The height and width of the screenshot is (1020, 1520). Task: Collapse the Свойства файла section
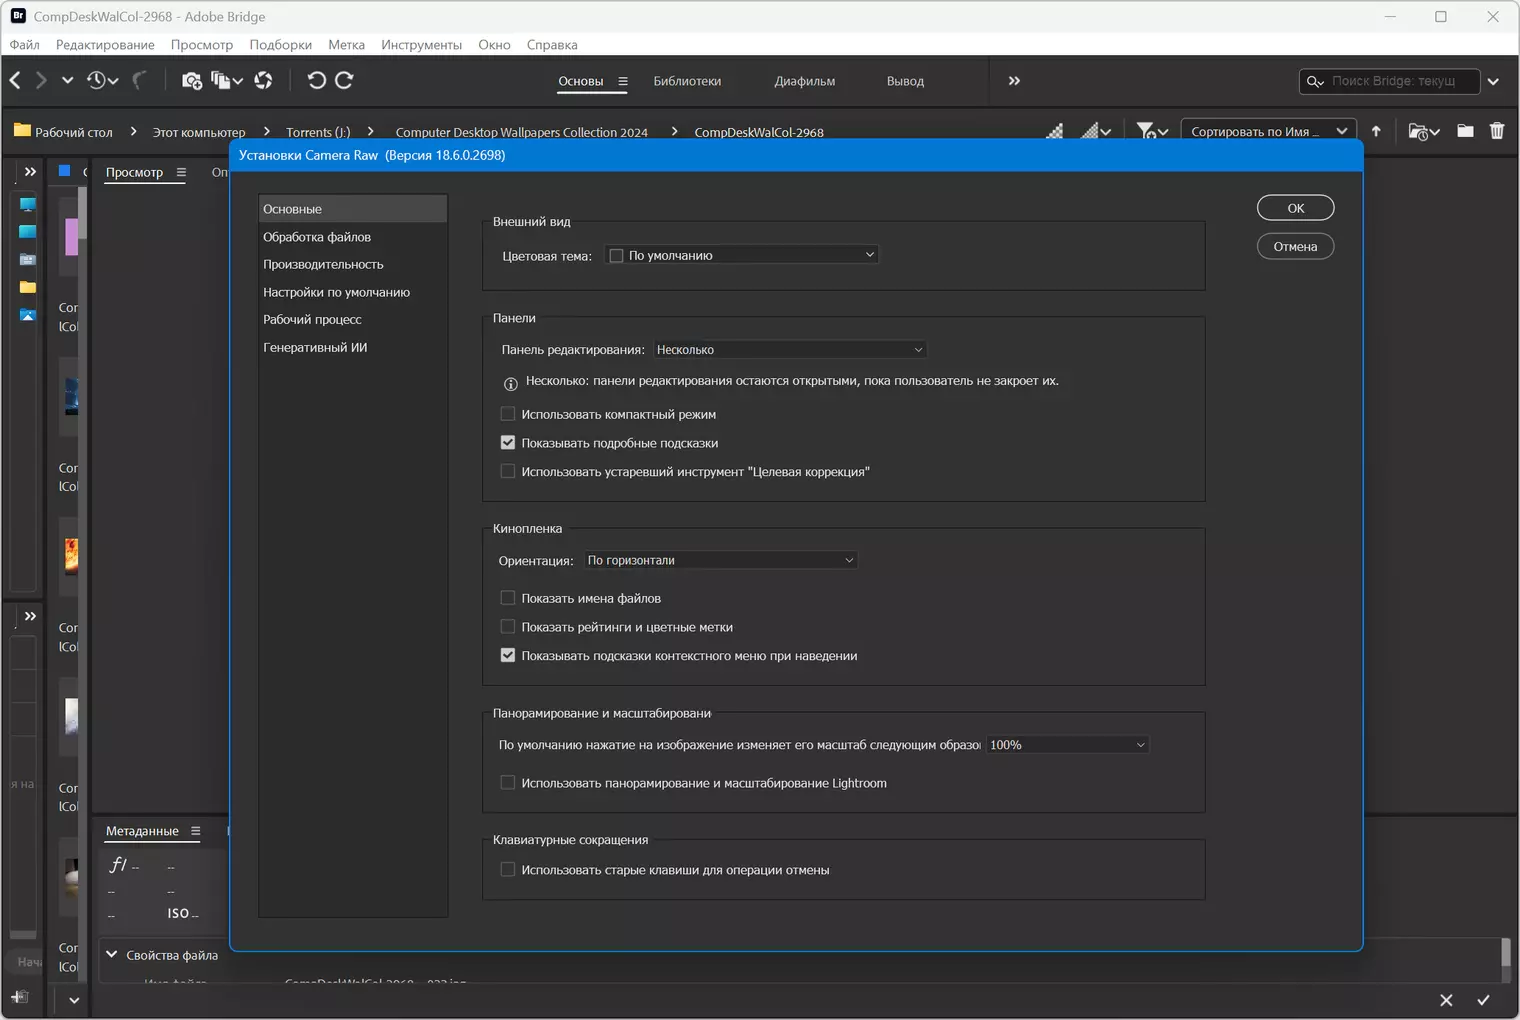112,955
